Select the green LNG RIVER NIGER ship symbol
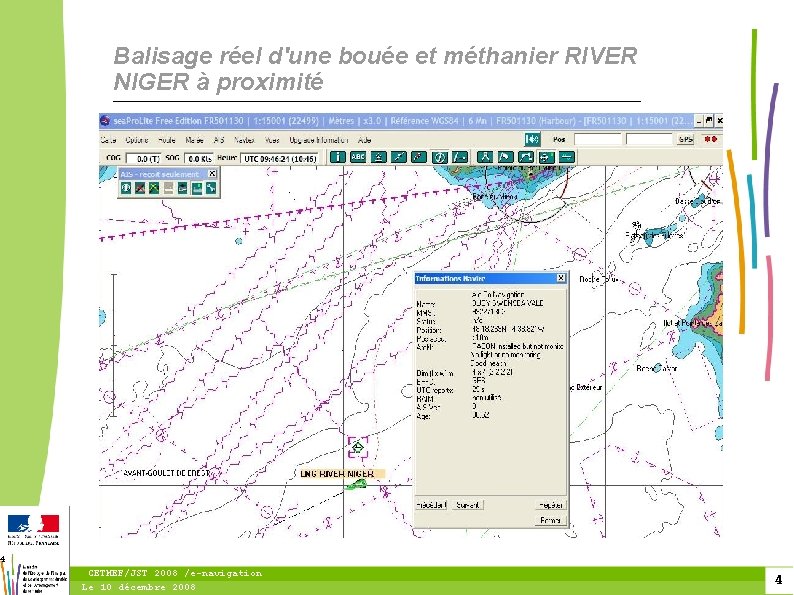 pyautogui.click(x=356, y=485)
